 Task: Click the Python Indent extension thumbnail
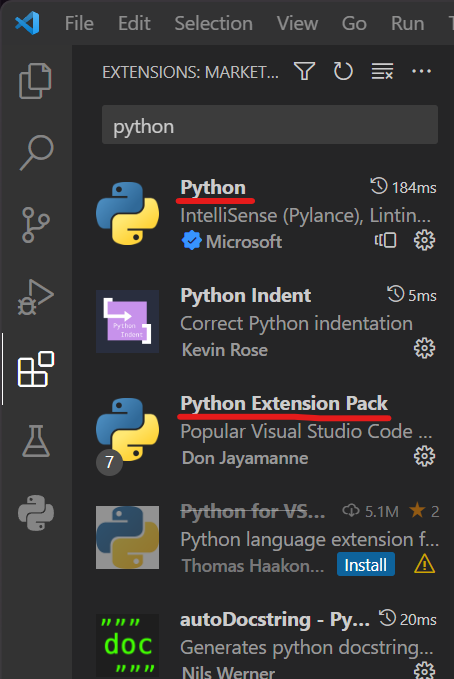(x=127, y=321)
